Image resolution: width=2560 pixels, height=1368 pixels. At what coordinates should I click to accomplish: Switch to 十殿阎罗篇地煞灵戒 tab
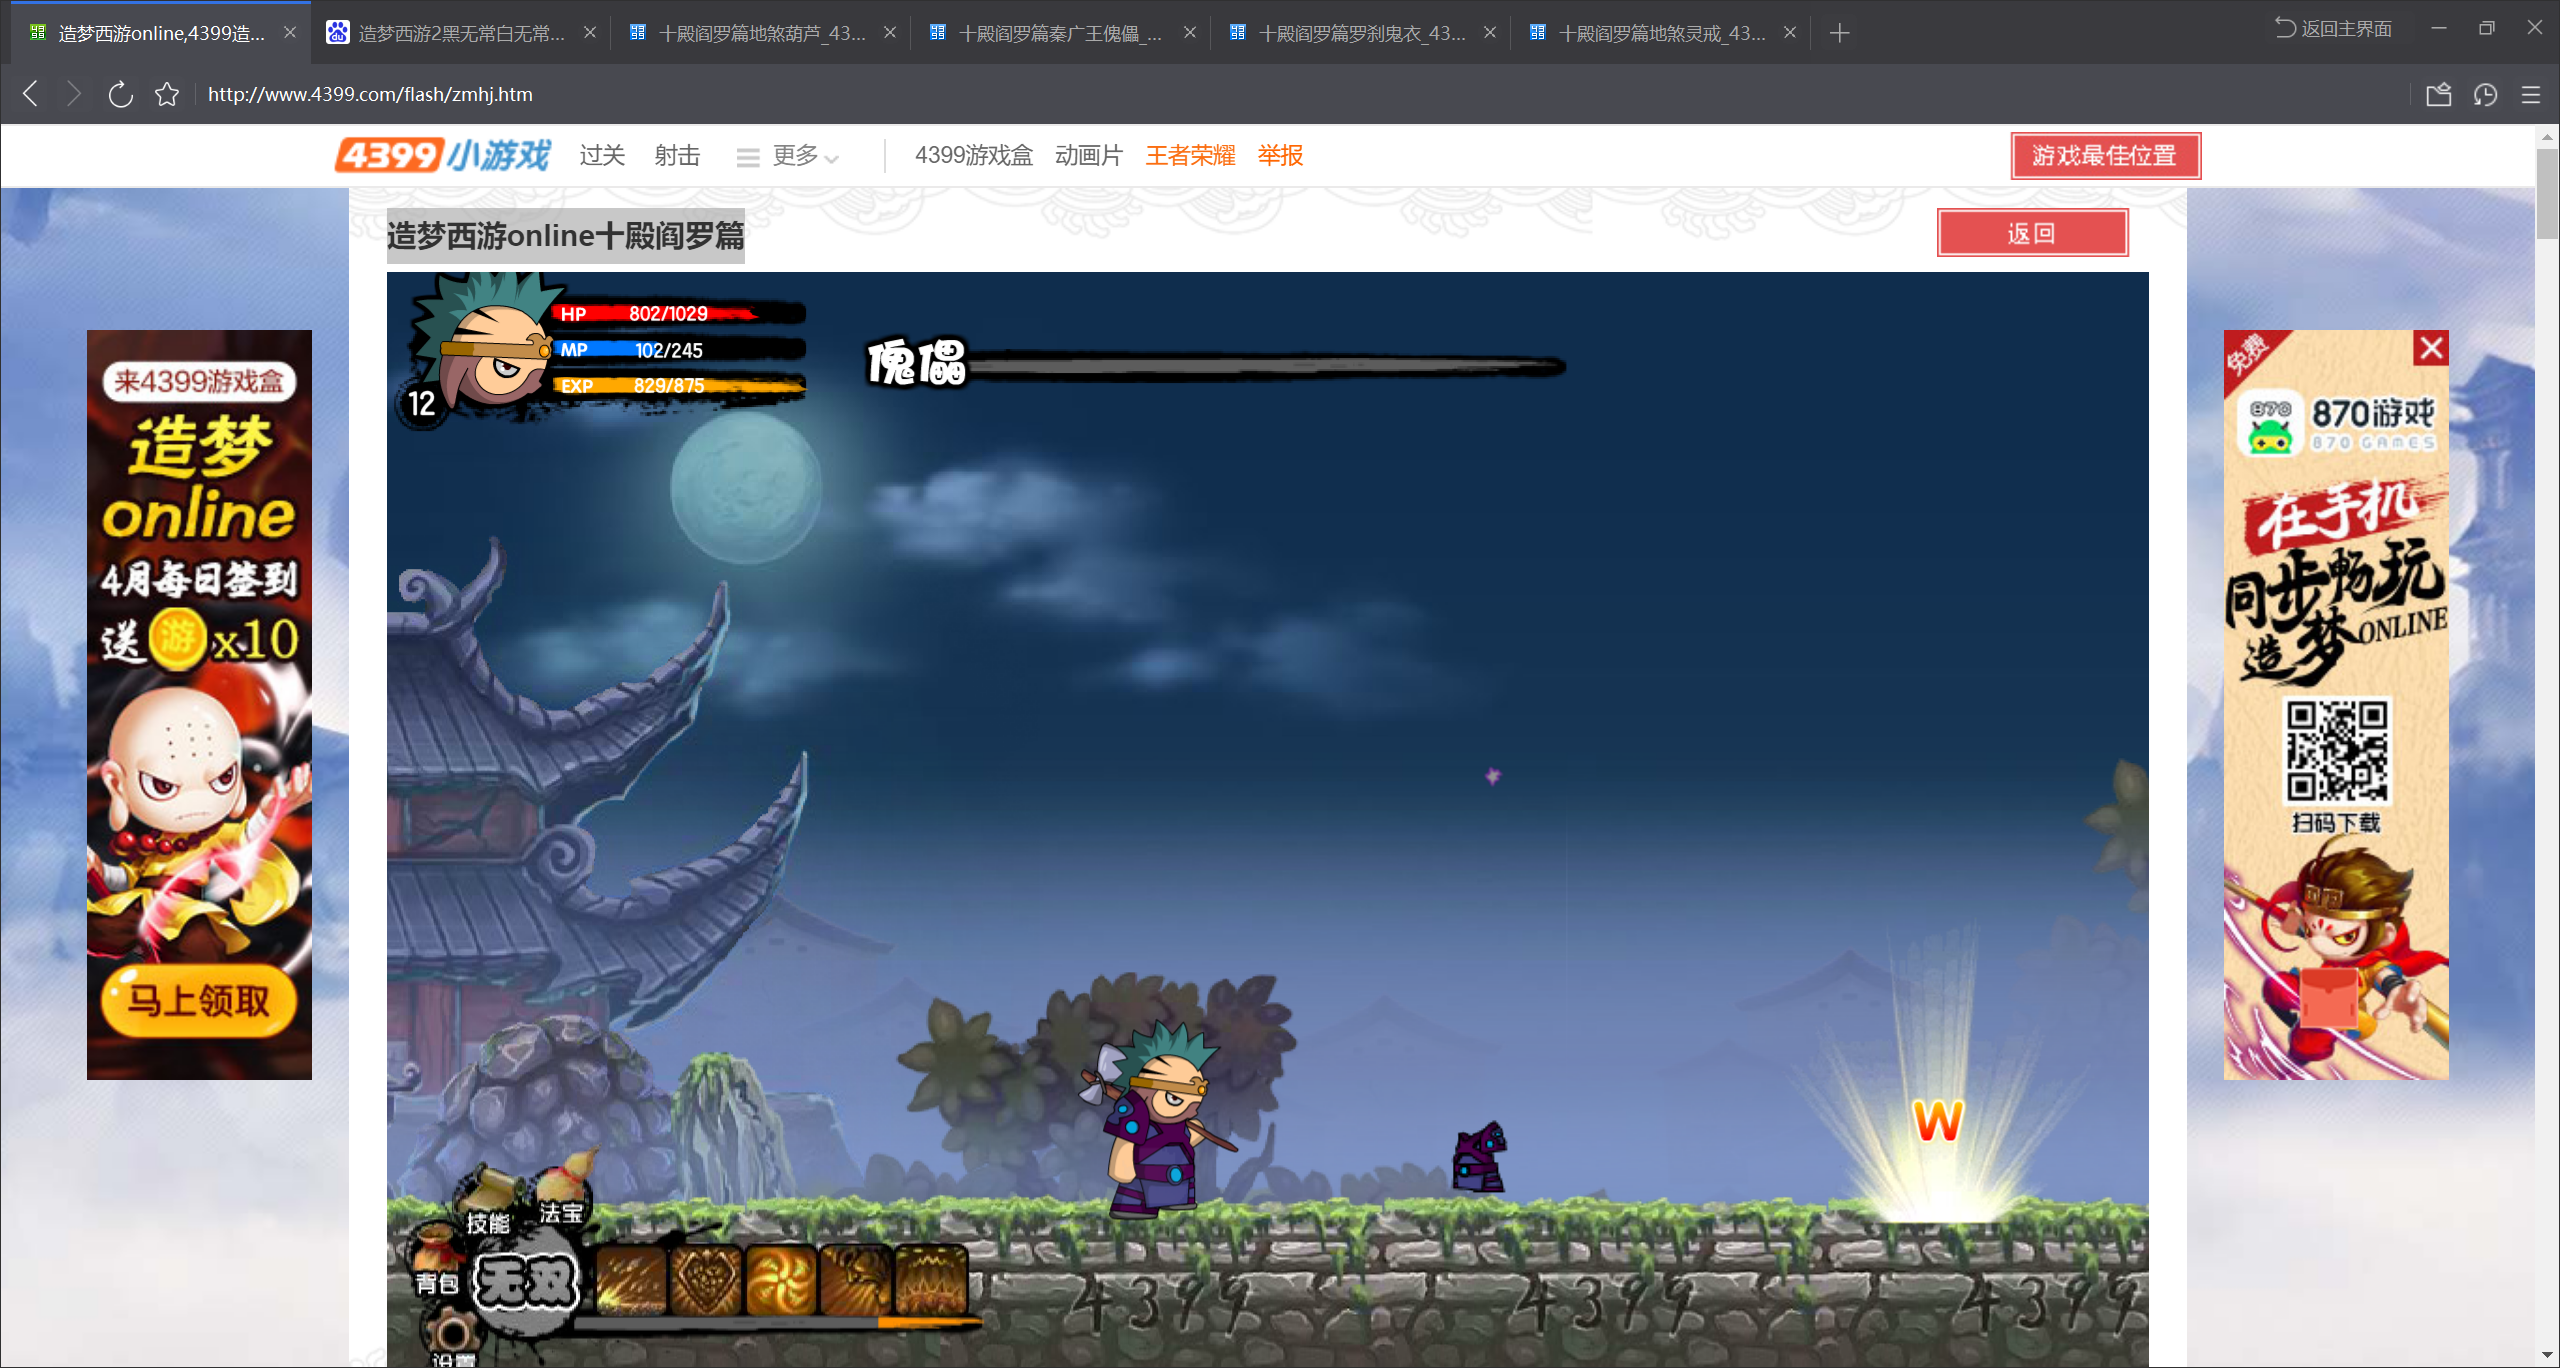[1647, 33]
